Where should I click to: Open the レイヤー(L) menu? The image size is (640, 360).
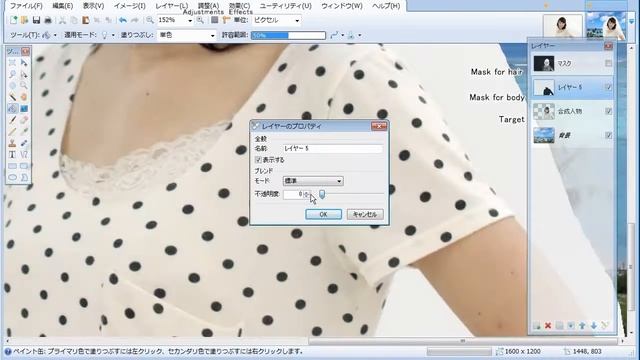pos(172,6)
